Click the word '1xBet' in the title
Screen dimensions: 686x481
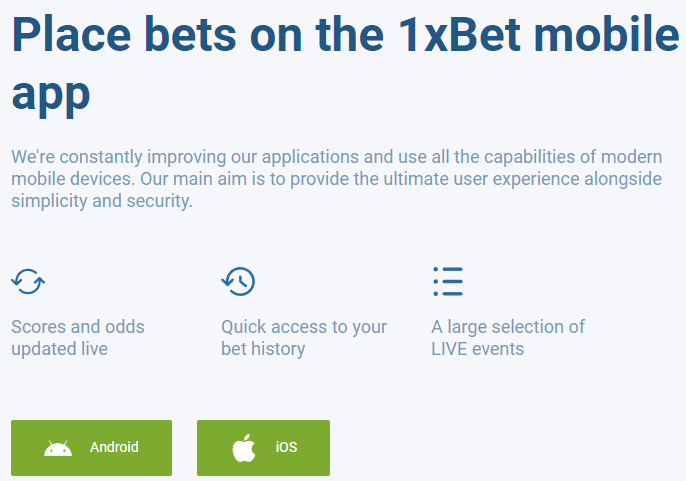pos(459,34)
